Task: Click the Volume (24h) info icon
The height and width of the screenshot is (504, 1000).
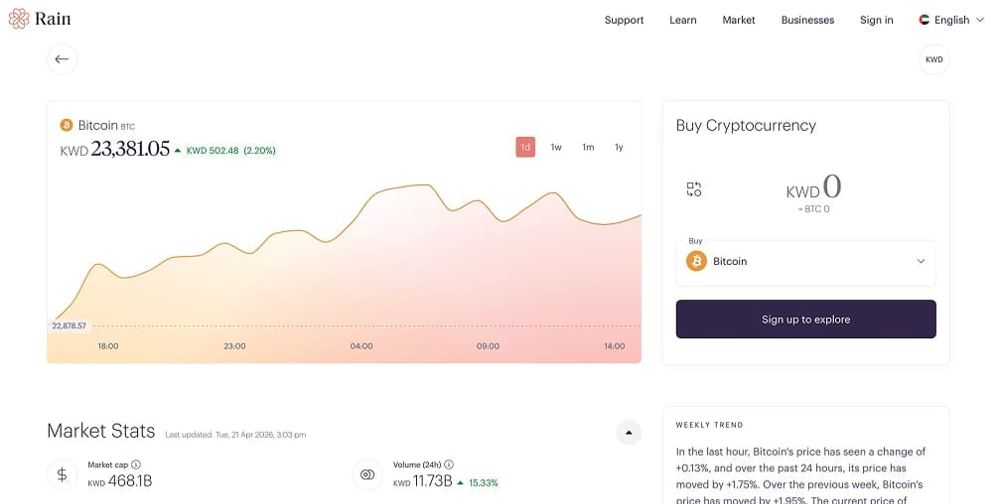Action: tap(449, 464)
